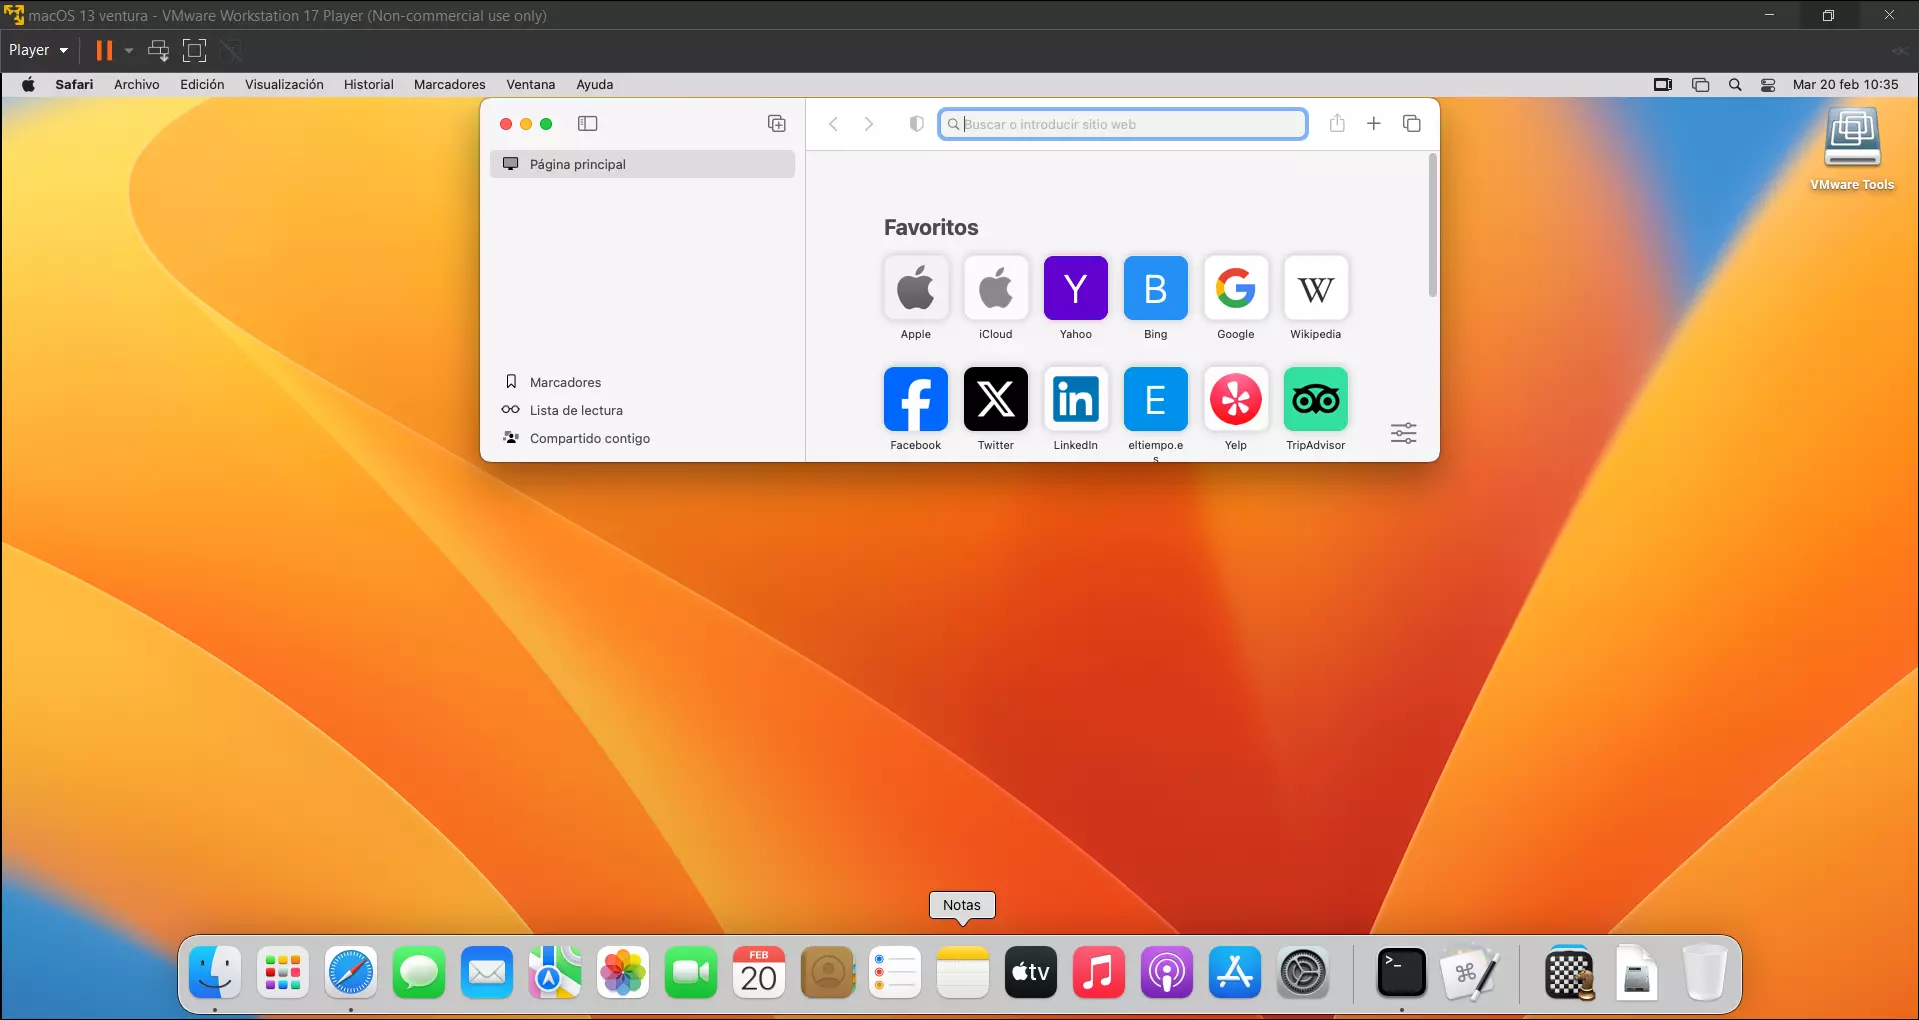Hide the Safari sidebar with the sidebar icon
This screenshot has height=1020, width=1919.
(x=587, y=124)
